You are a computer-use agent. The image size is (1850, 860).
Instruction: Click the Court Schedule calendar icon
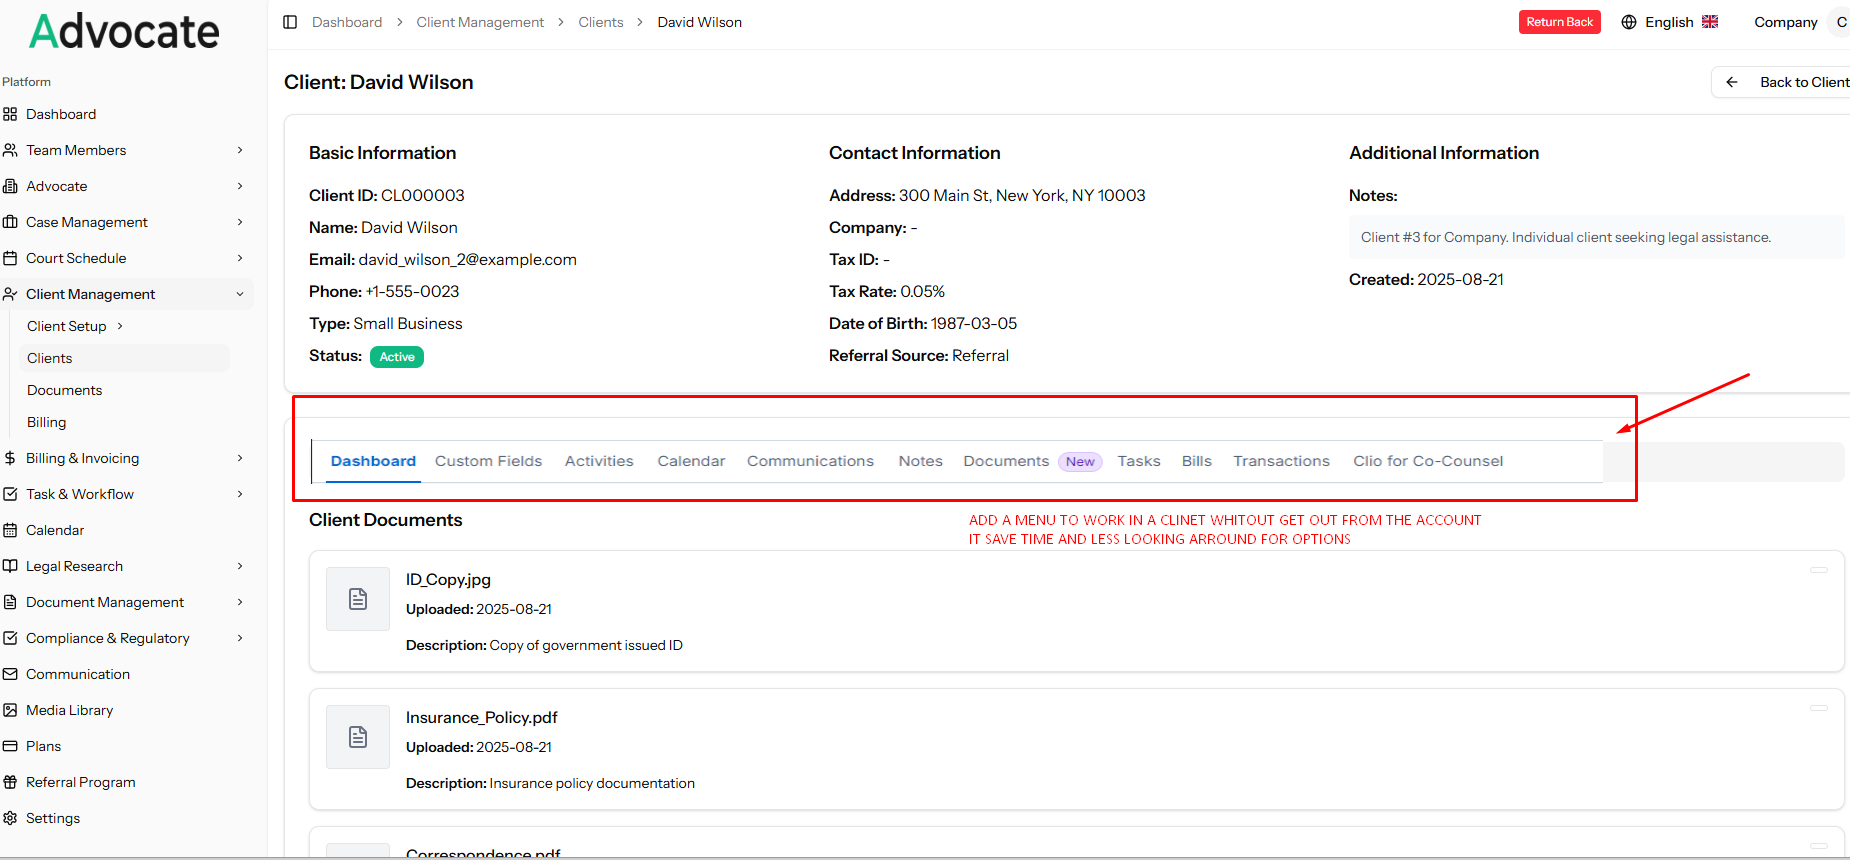pos(10,258)
